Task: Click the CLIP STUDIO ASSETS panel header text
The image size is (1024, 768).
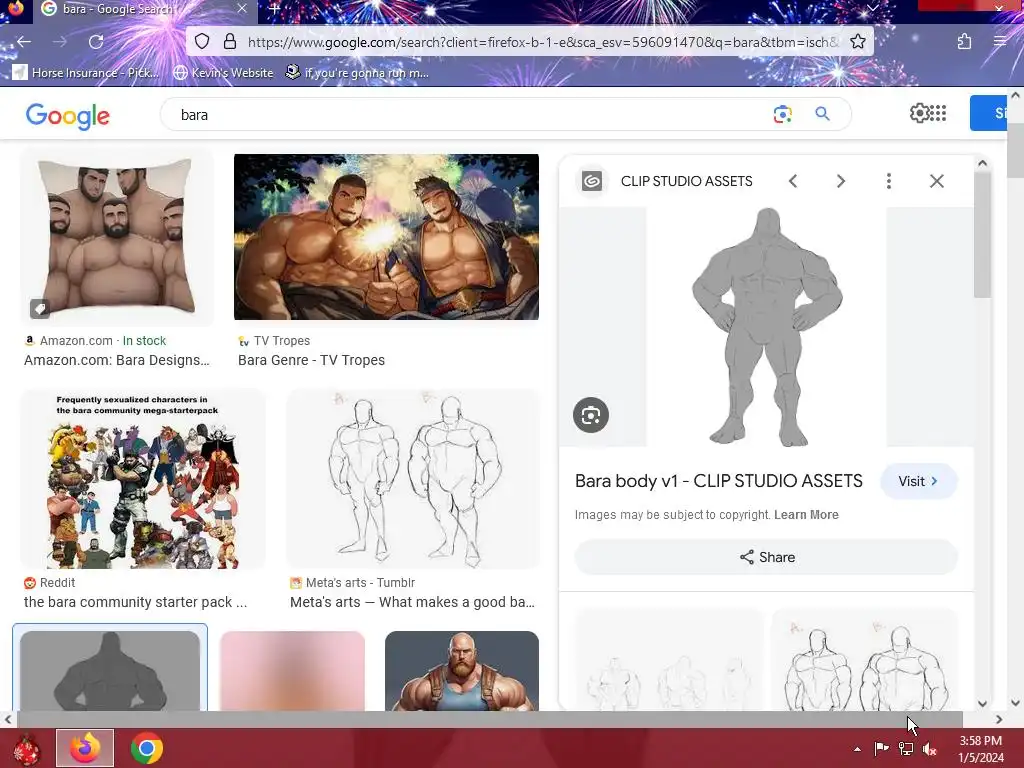Action: coord(686,181)
